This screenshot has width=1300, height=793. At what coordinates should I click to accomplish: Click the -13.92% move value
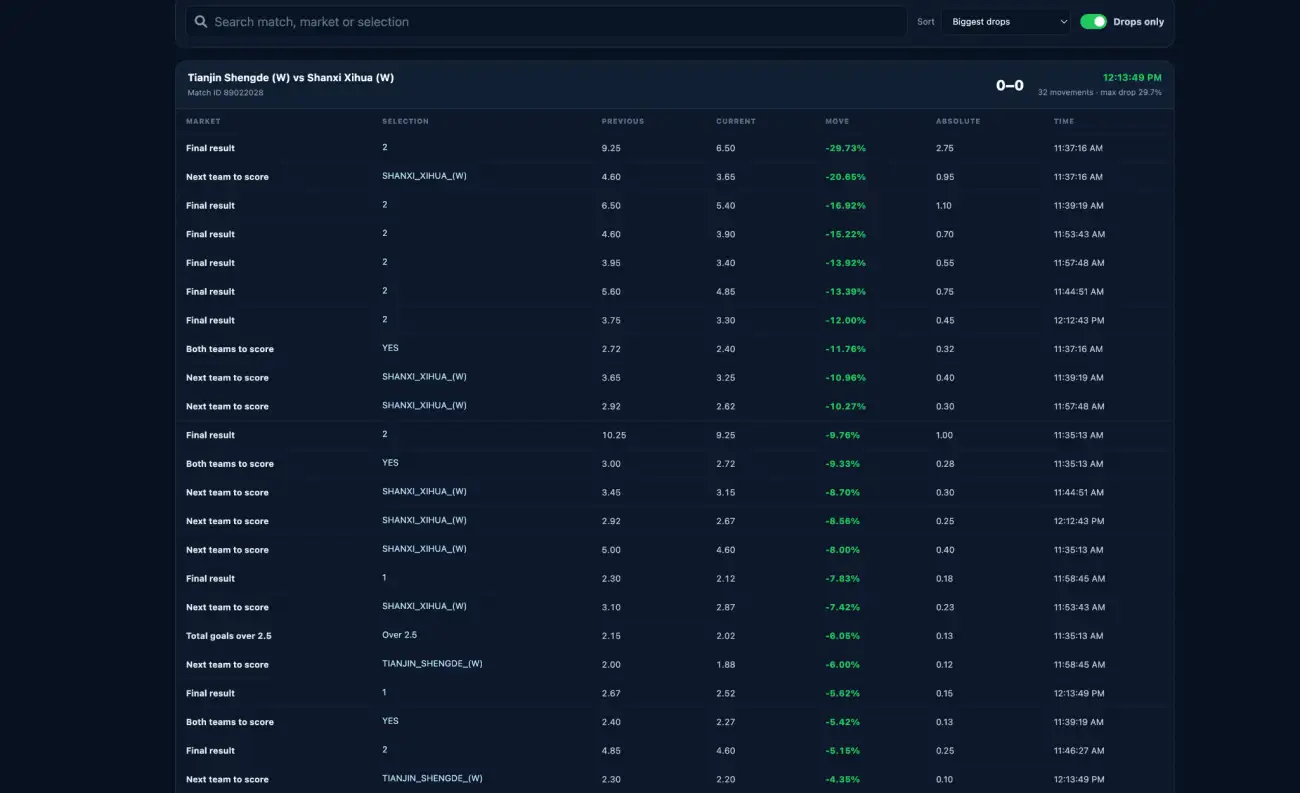(846, 263)
